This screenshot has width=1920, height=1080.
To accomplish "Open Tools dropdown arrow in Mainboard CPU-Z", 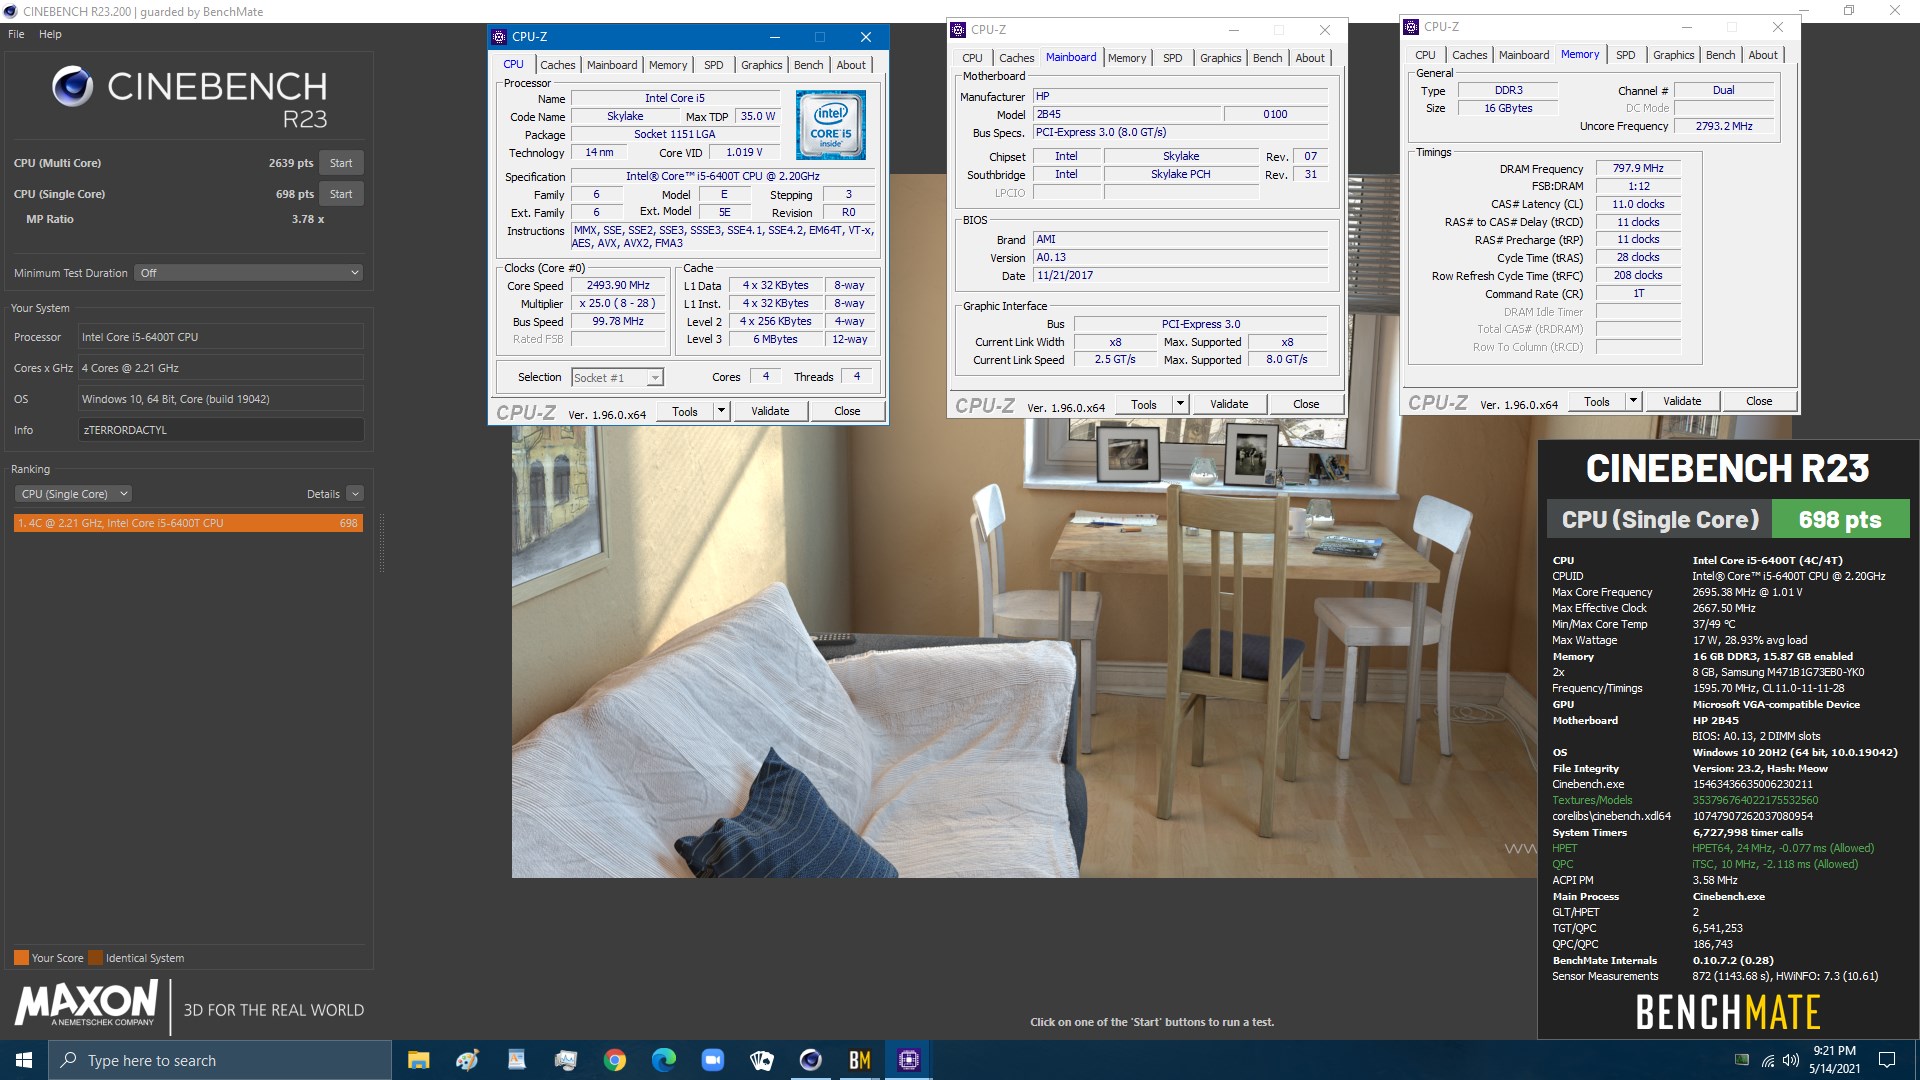I will 1180,404.
